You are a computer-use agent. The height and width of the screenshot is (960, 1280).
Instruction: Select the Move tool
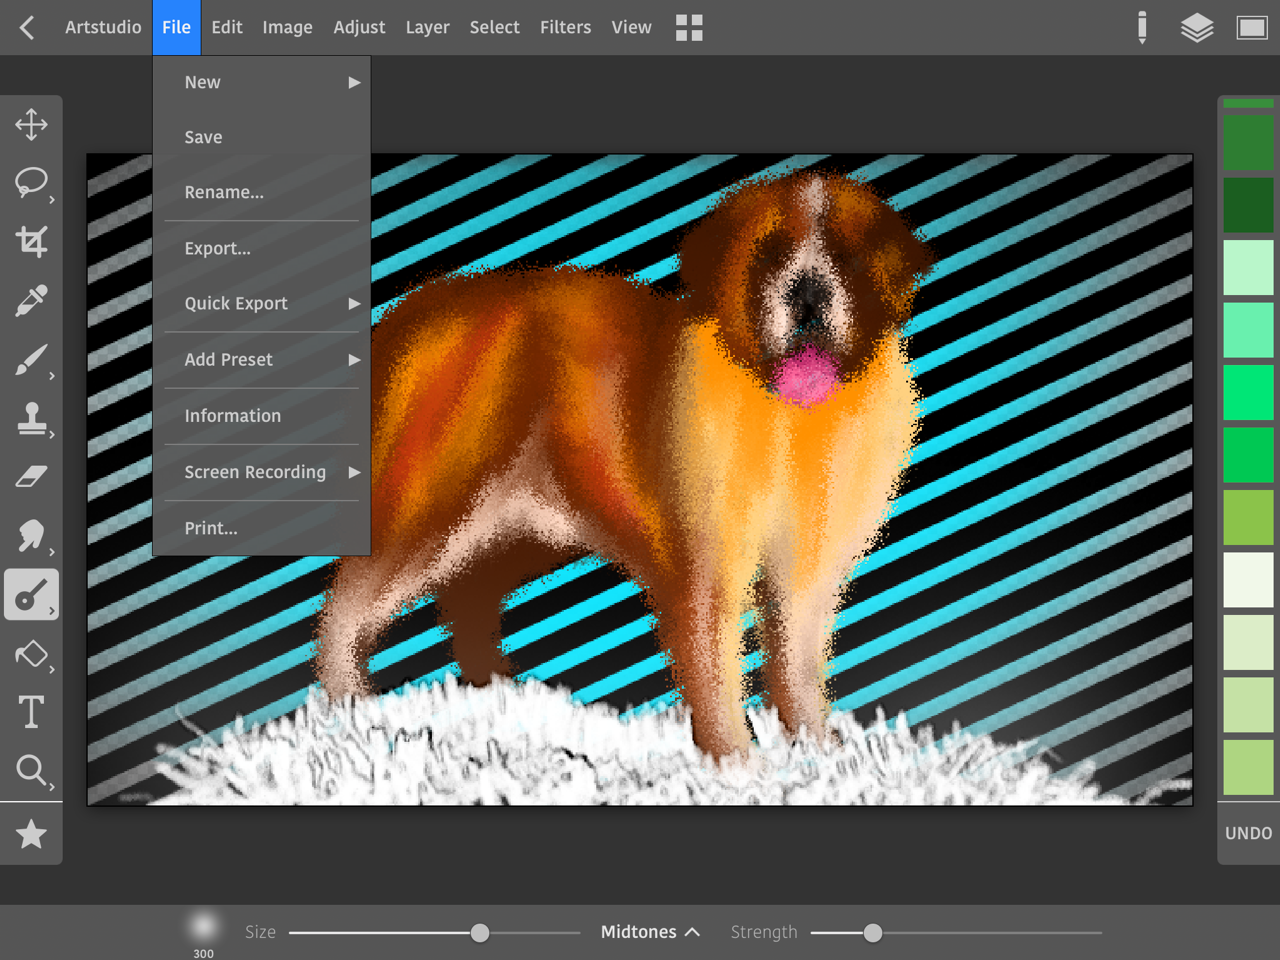[x=31, y=125]
